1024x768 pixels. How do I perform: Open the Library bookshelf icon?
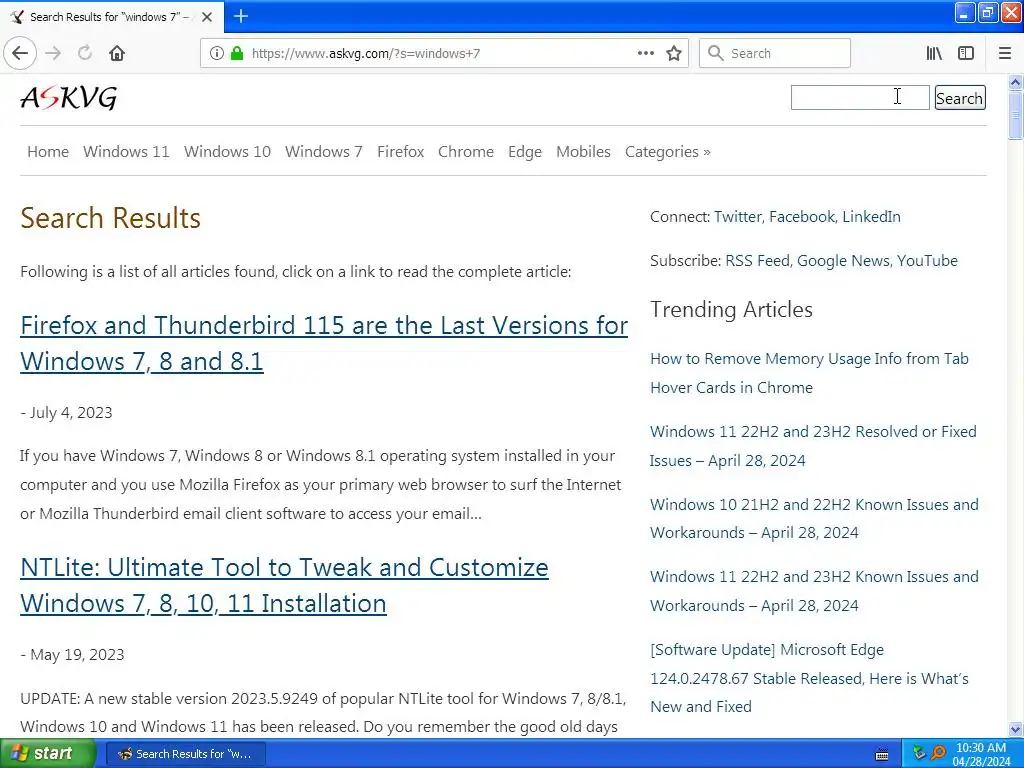(x=934, y=53)
